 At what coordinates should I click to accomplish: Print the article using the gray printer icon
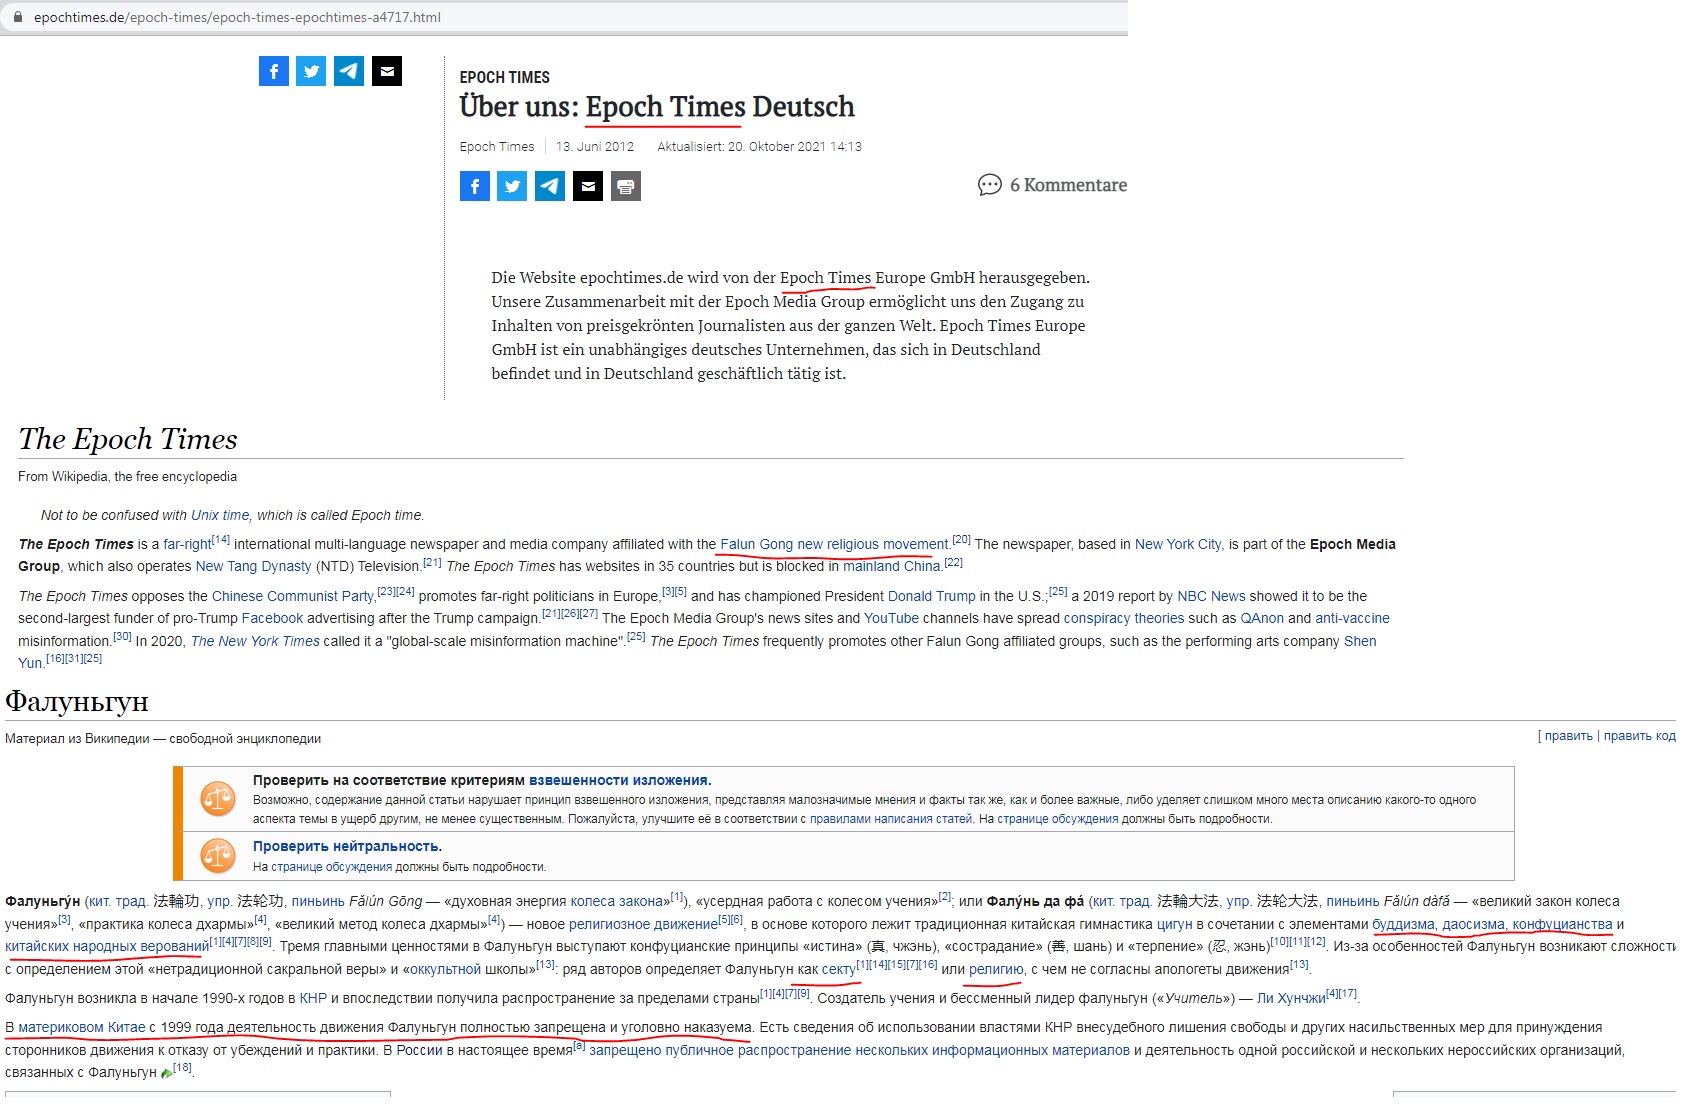click(626, 186)
